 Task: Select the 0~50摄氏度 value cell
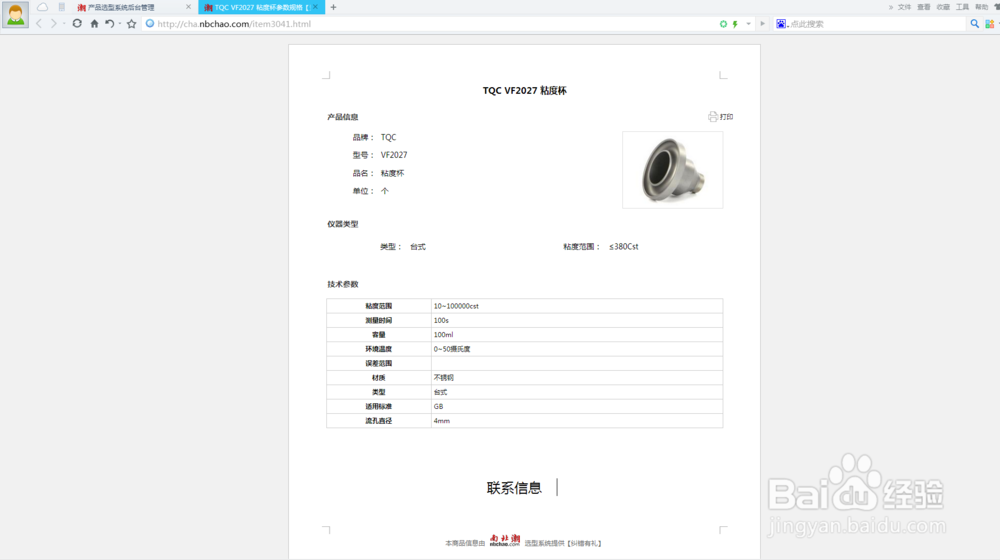pyautogui.click(x=577, y=349)
